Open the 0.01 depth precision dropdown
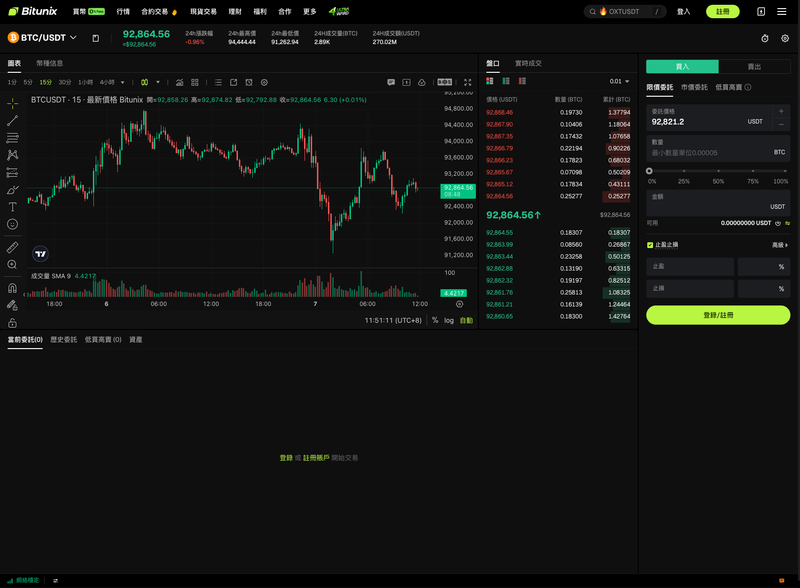Viewport: 800px width, 588px height. point(619,81)
